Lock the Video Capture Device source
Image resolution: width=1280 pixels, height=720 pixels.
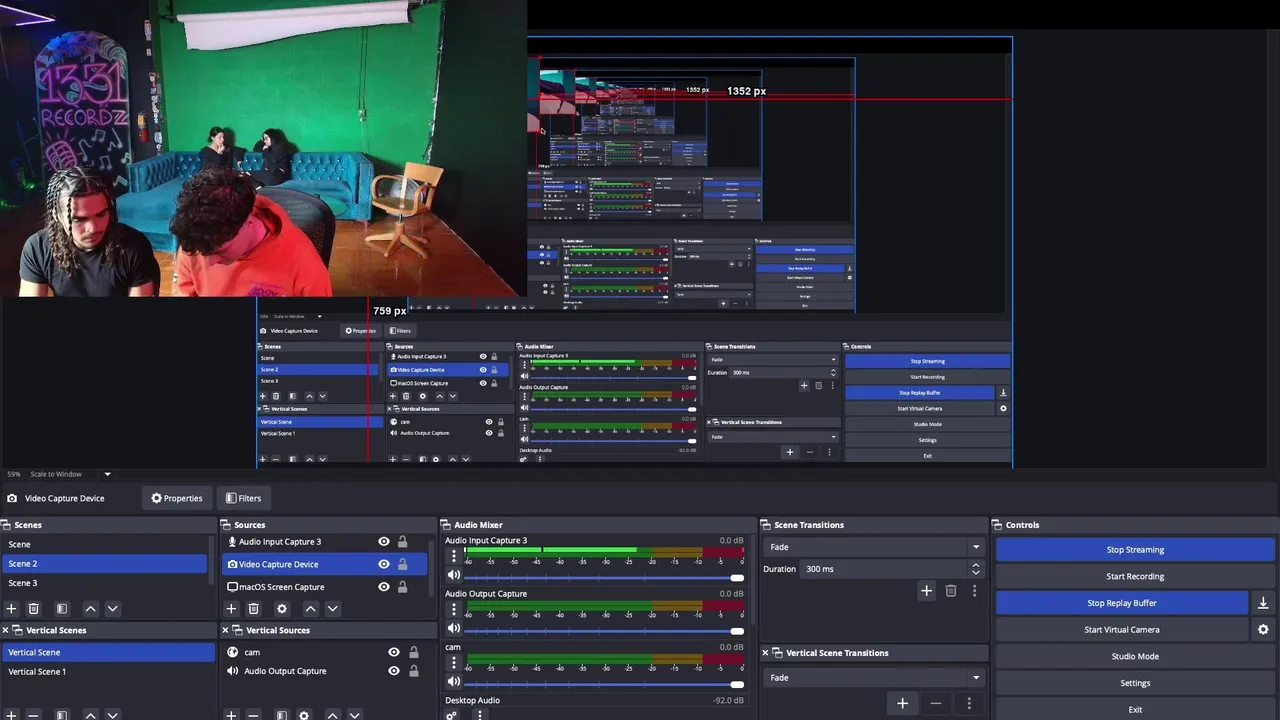point(402,564)
